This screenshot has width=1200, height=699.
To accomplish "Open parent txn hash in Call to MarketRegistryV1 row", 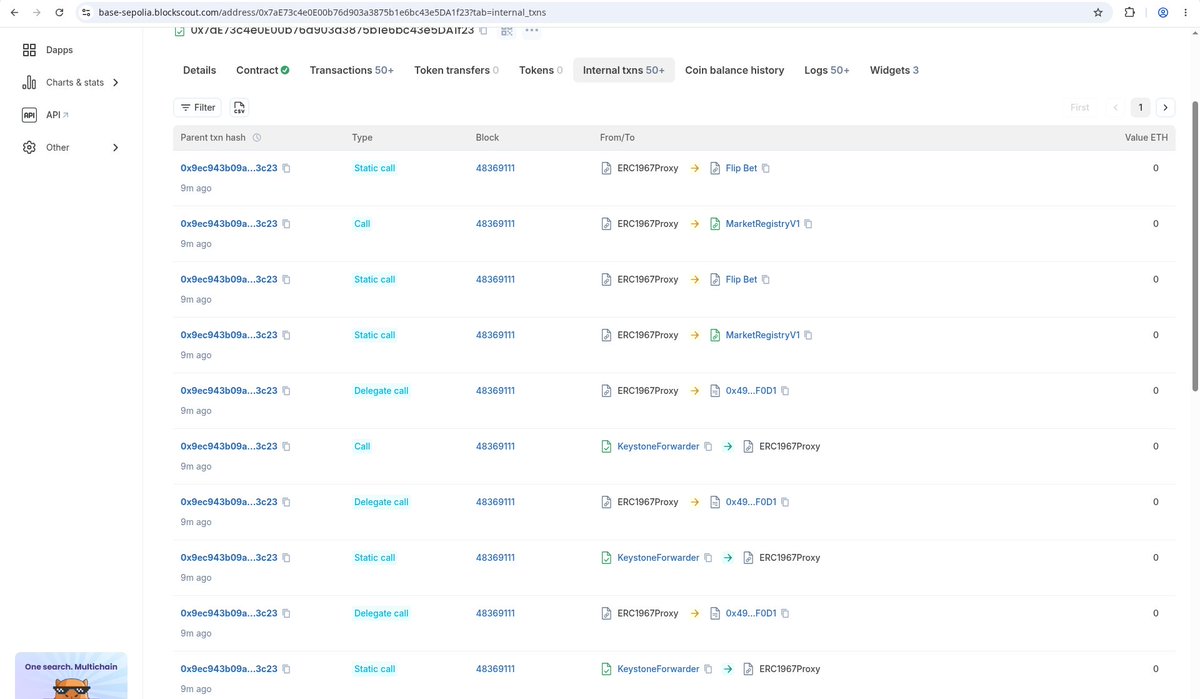I will (229, 224).
